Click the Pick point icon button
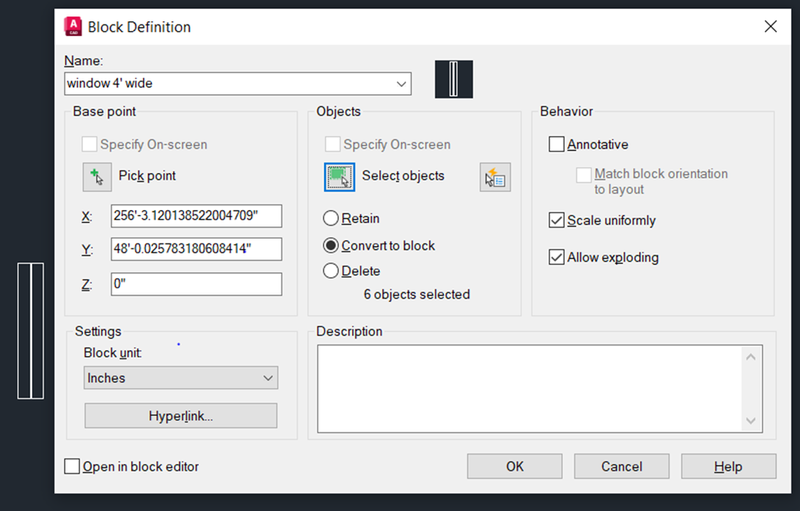 [97, 177]
